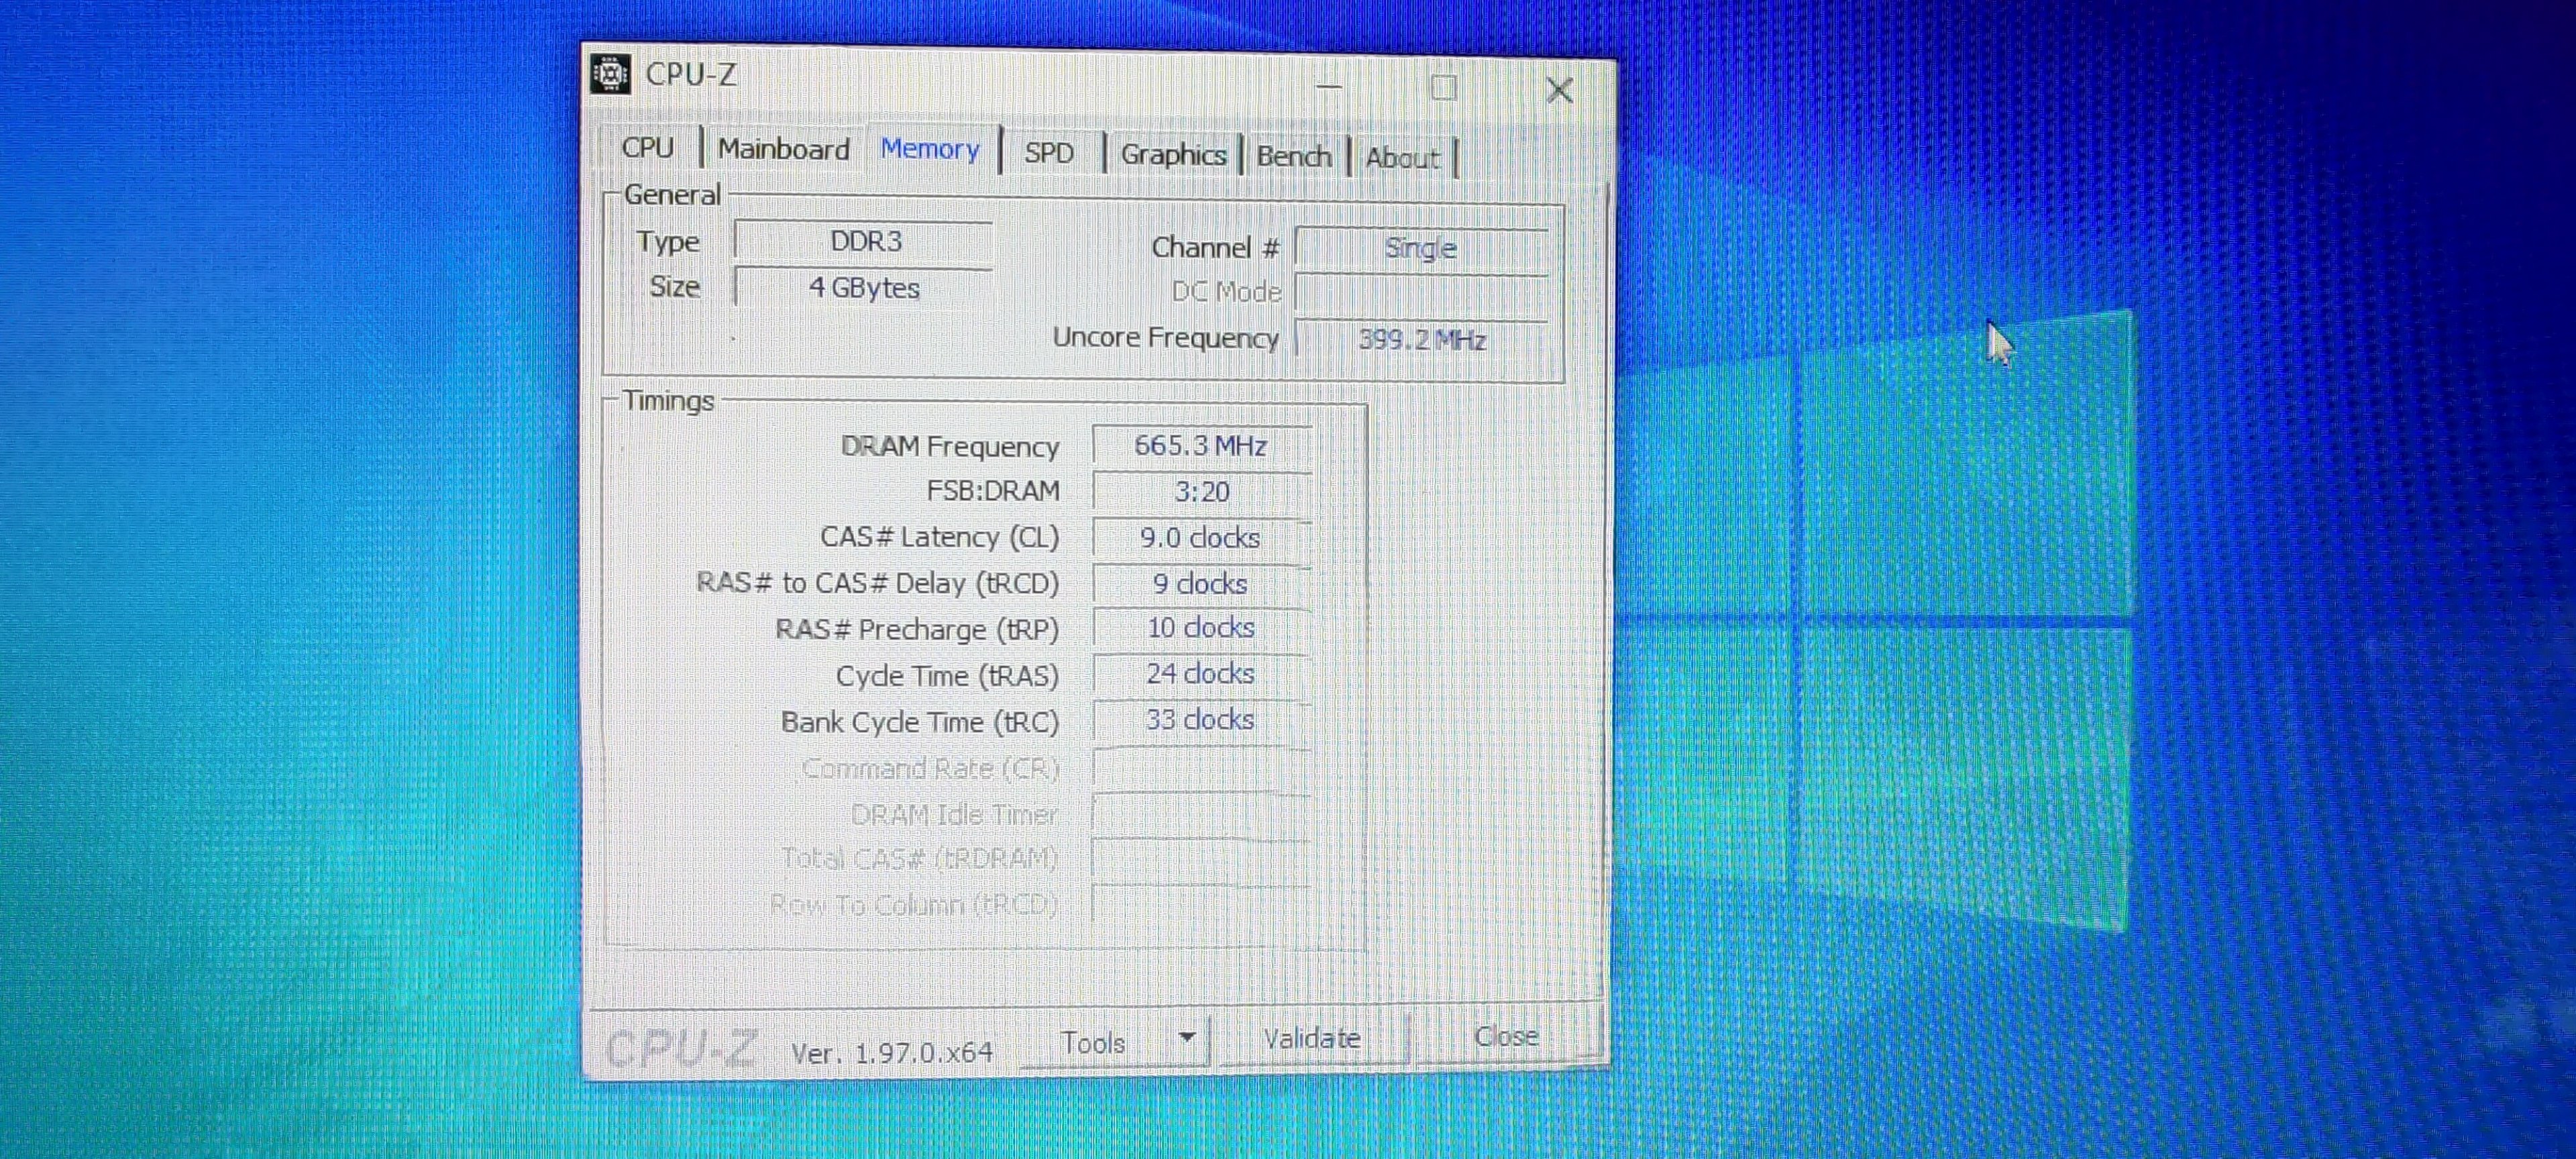The height and width of the screenshot is (1159, 2576).
Task: Click the Type field showing DDR3
Action: click(865, 241)
